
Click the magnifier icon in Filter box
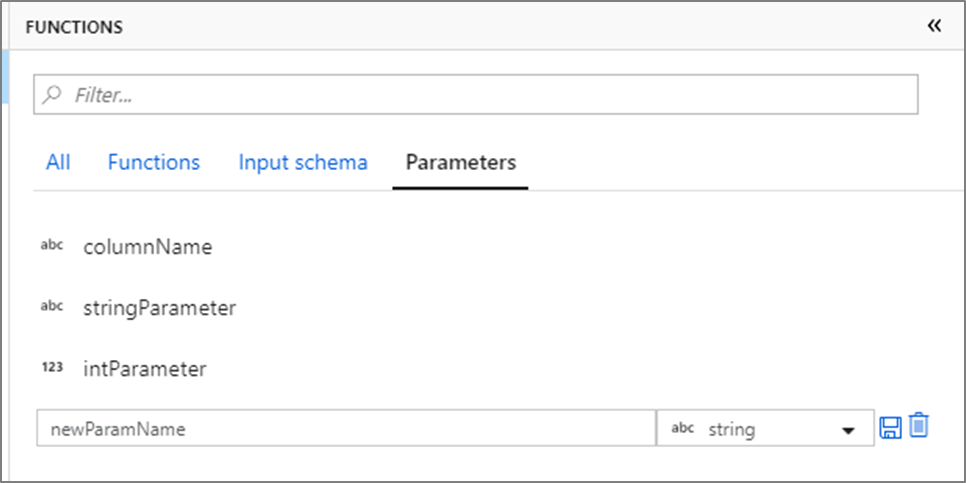coord(53,94)
